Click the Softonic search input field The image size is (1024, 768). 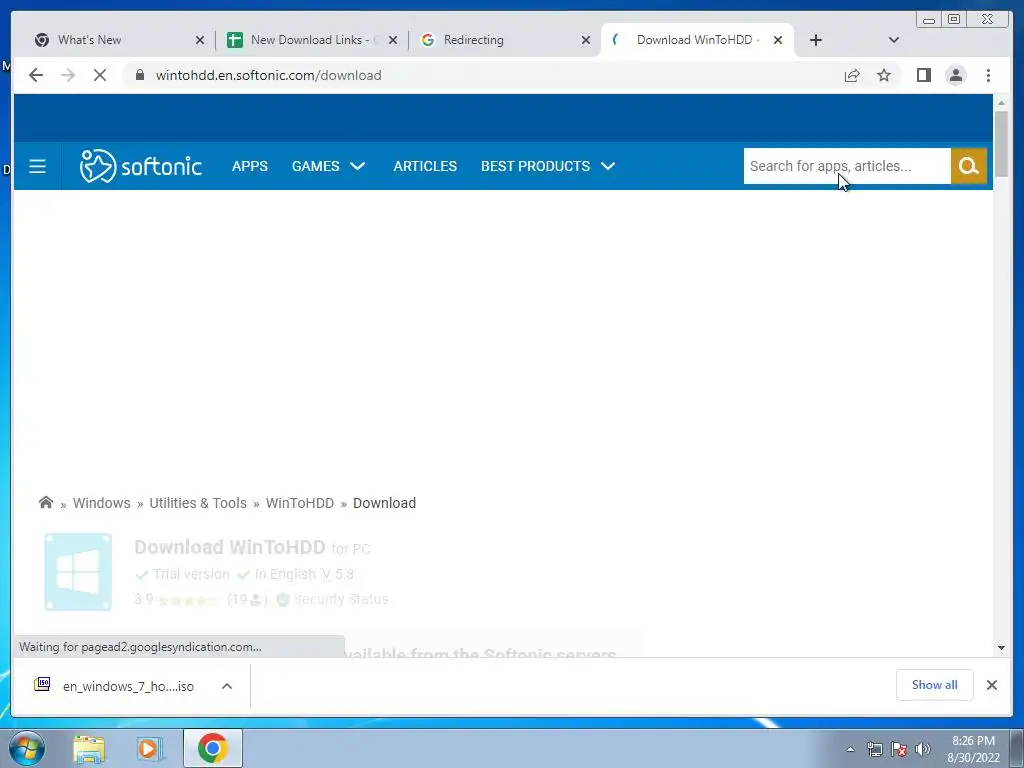(847, 166)
